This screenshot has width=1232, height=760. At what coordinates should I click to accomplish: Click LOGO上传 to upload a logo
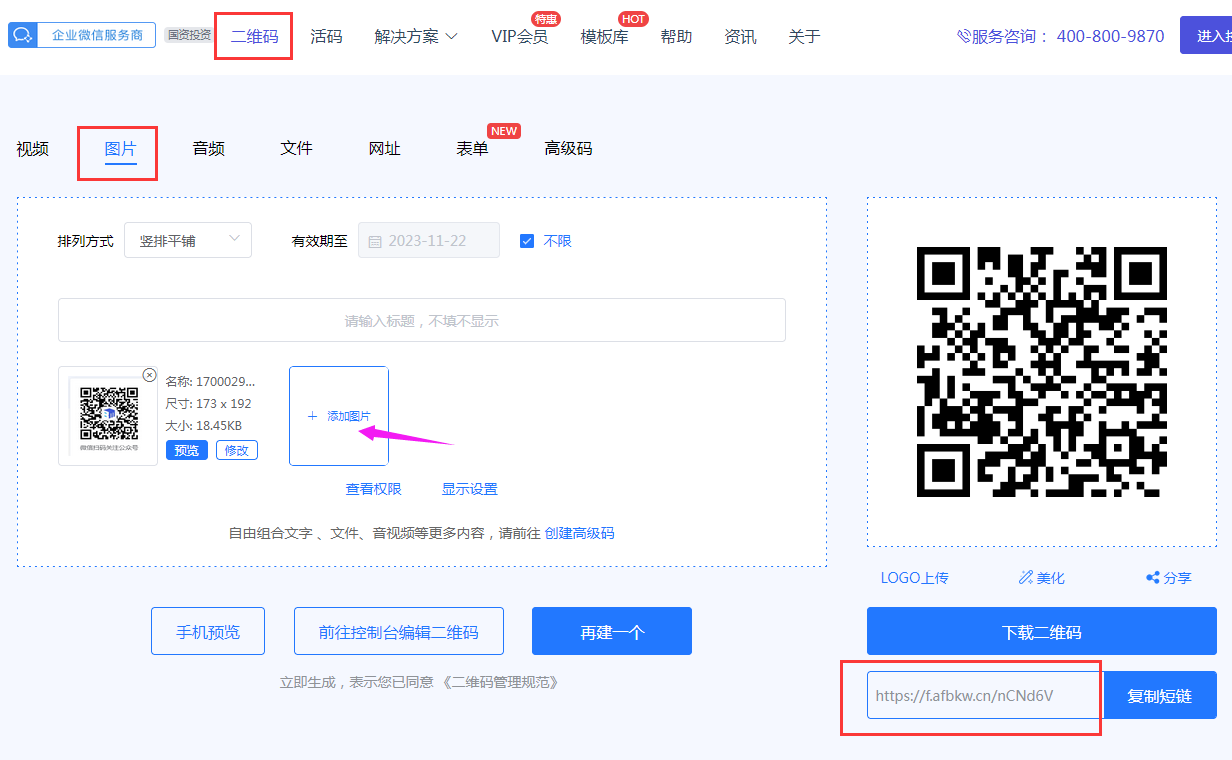(x=914, y=578)
